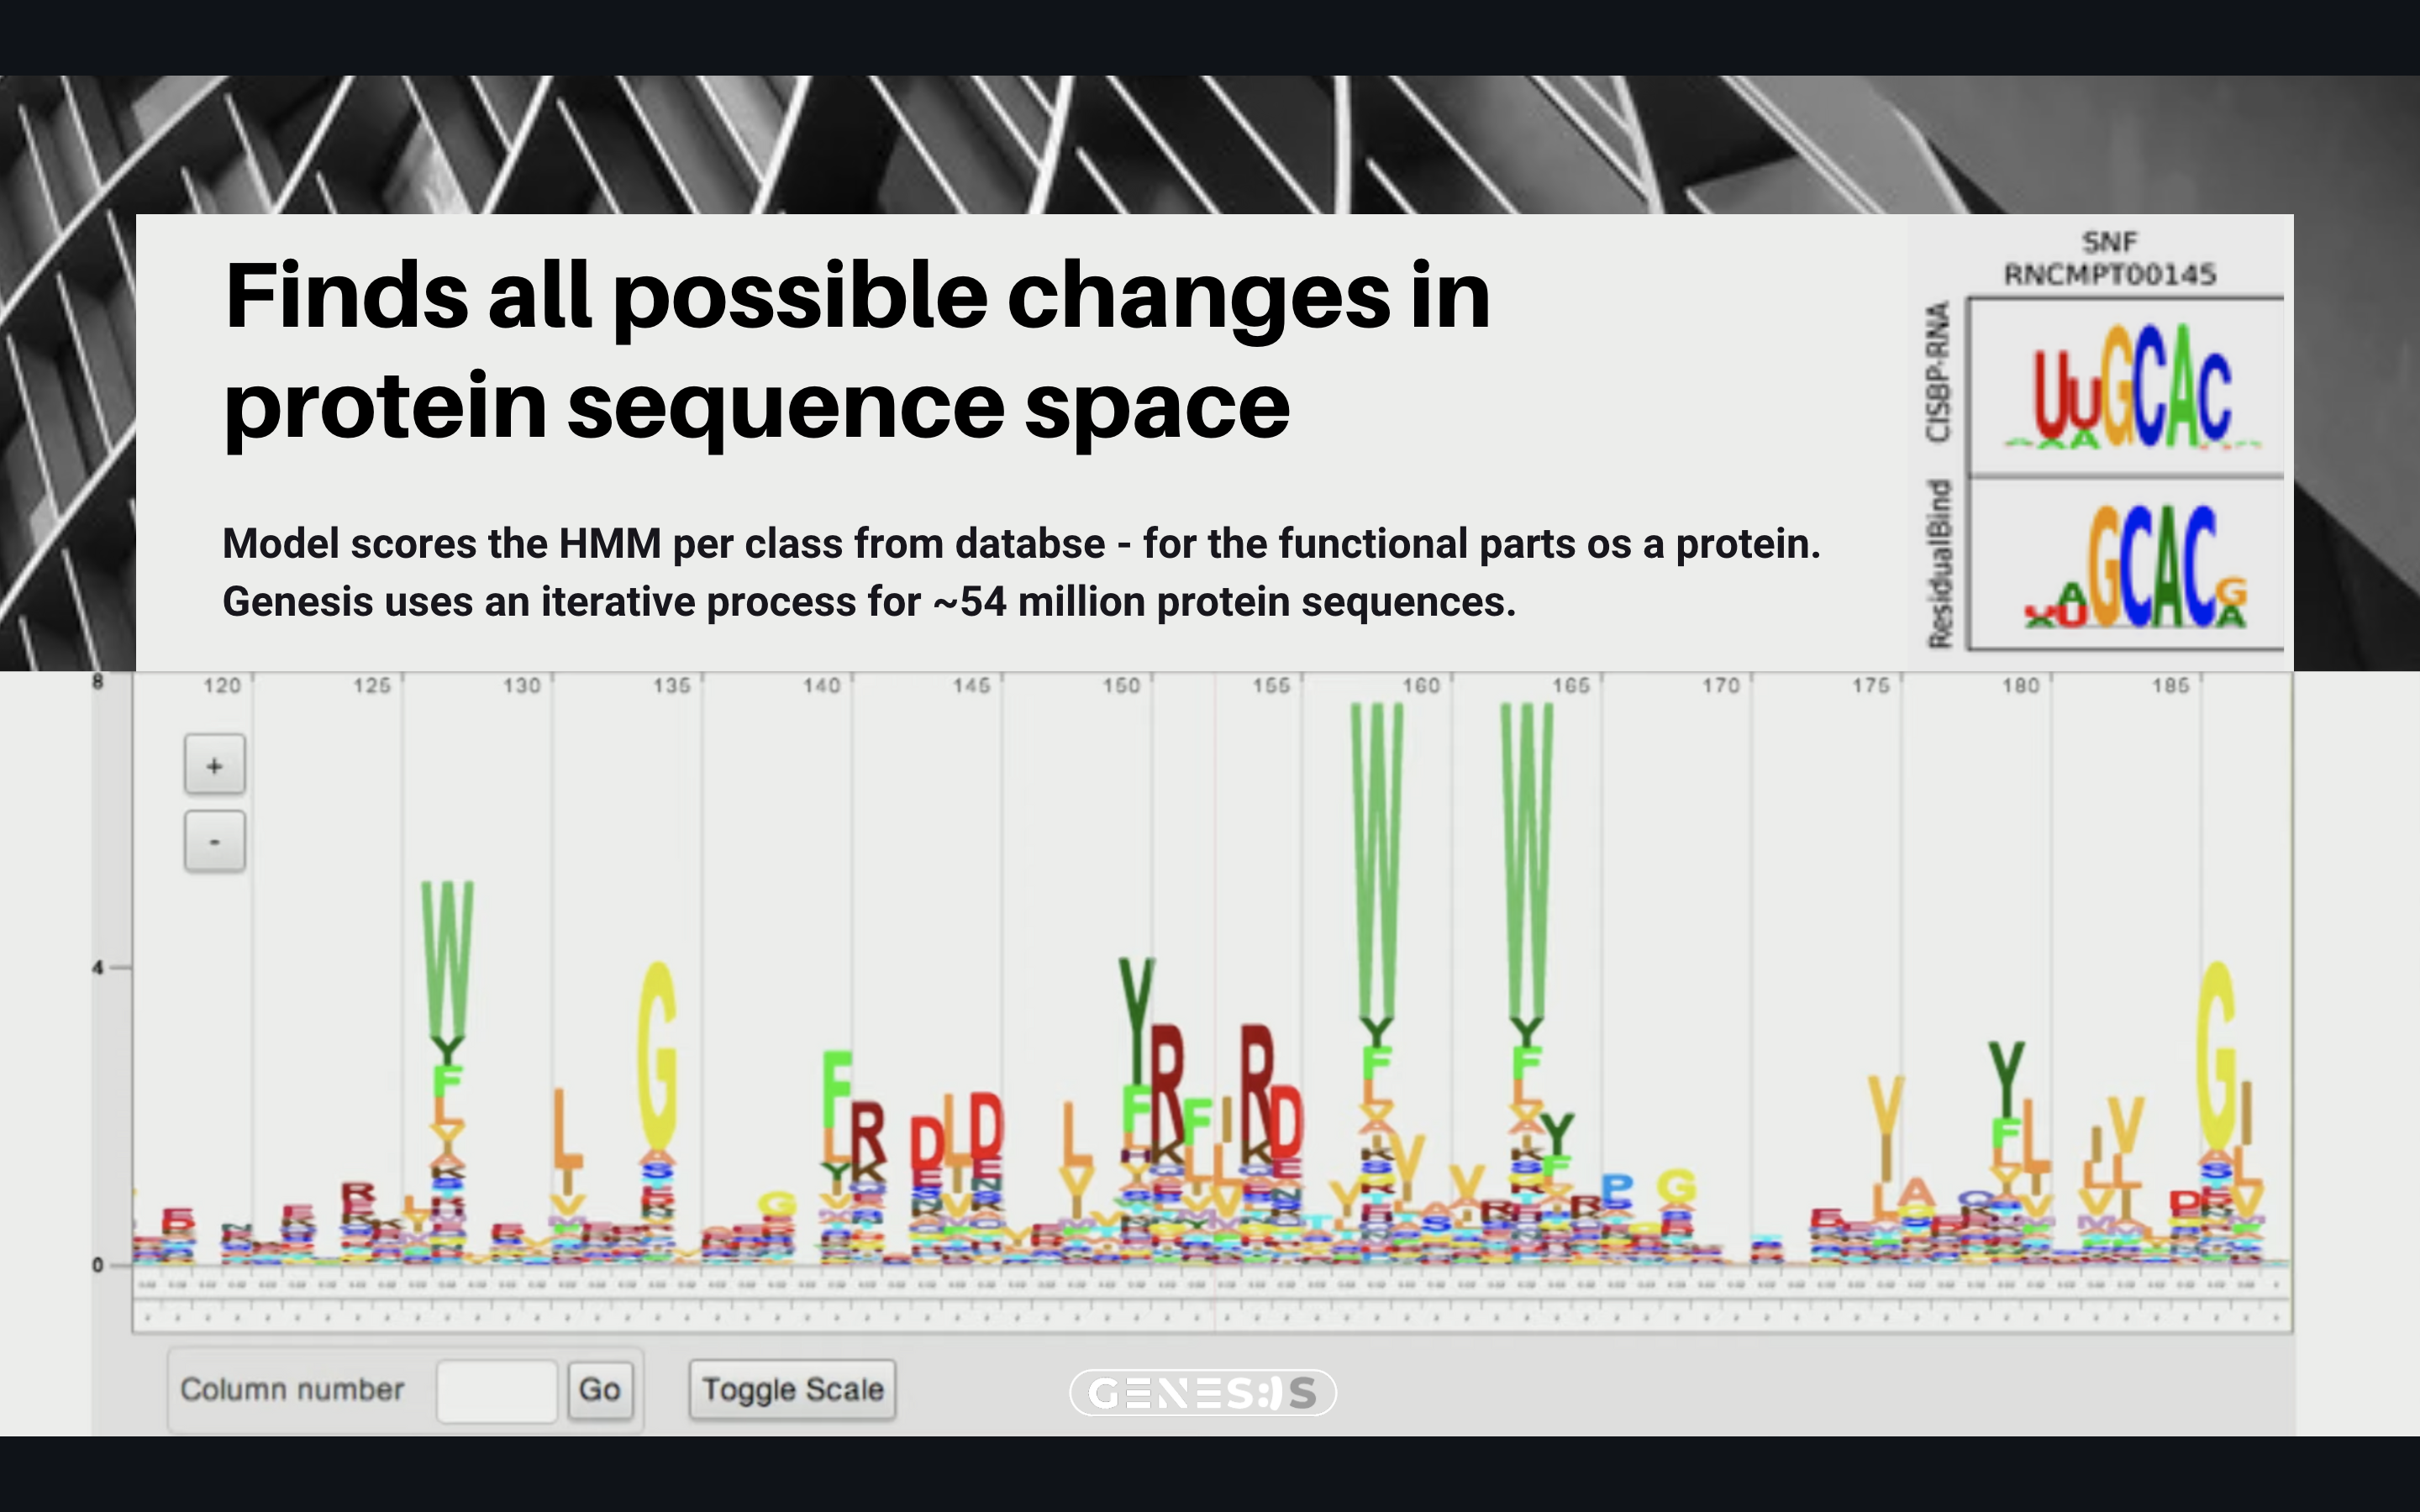Click the column 145 header marker
The height and width of the screenshot is (1512, 2420).
971,686
